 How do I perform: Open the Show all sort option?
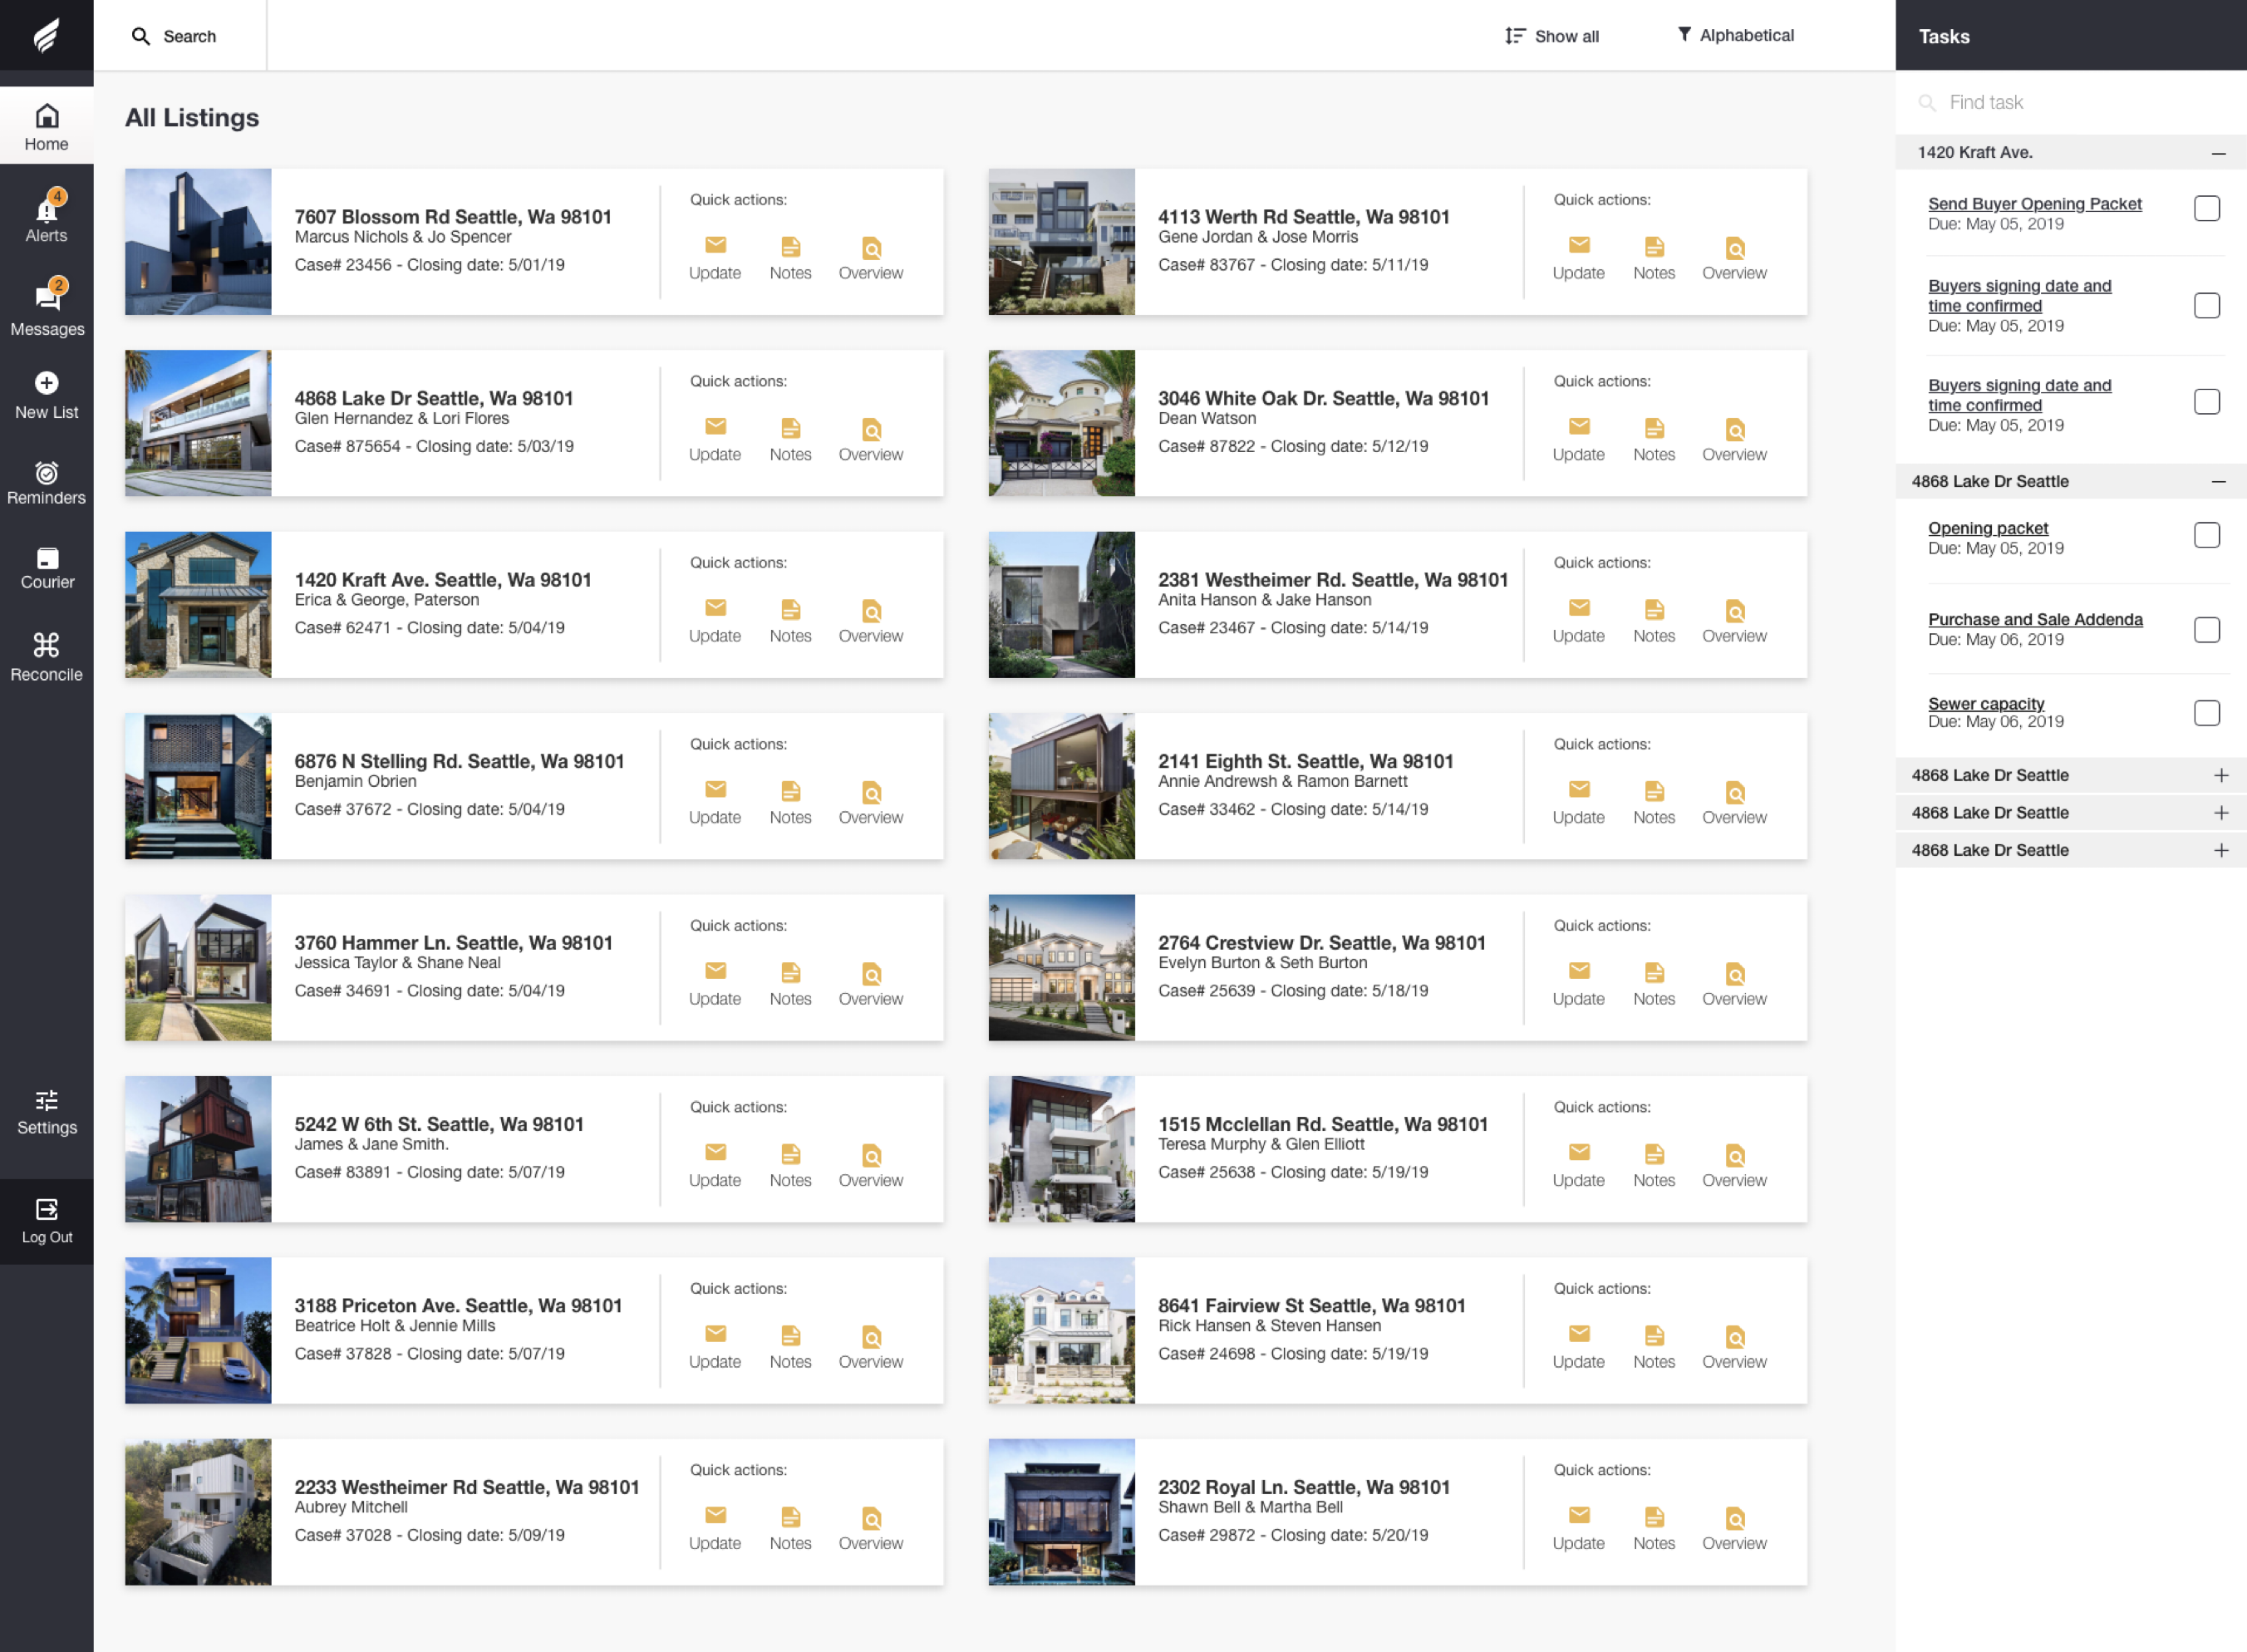pos(1552,36)
